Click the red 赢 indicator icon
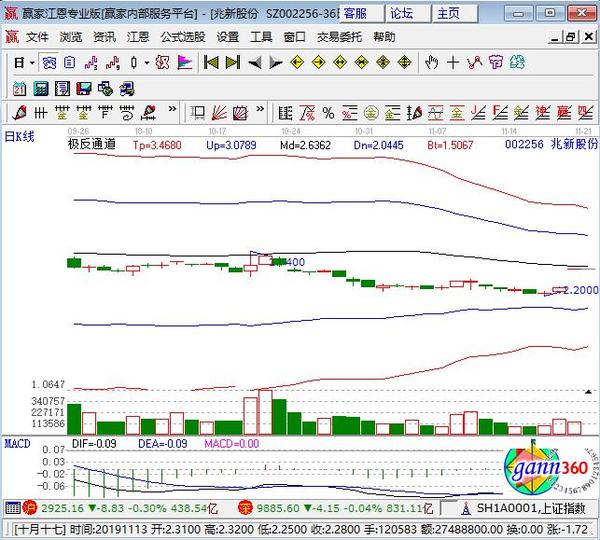The height and width of the screenshot is (540, 600). pos(564,113)
